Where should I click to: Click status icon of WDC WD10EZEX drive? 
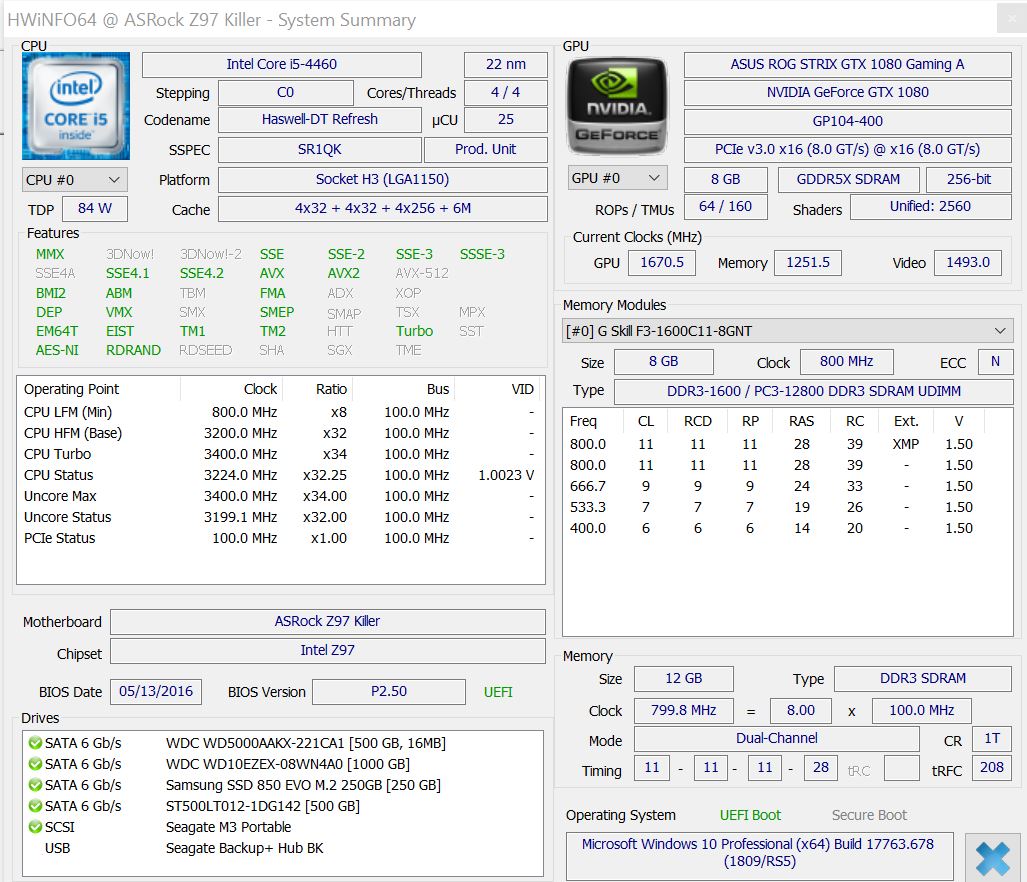pyautogui.click(x=35, y=764)
